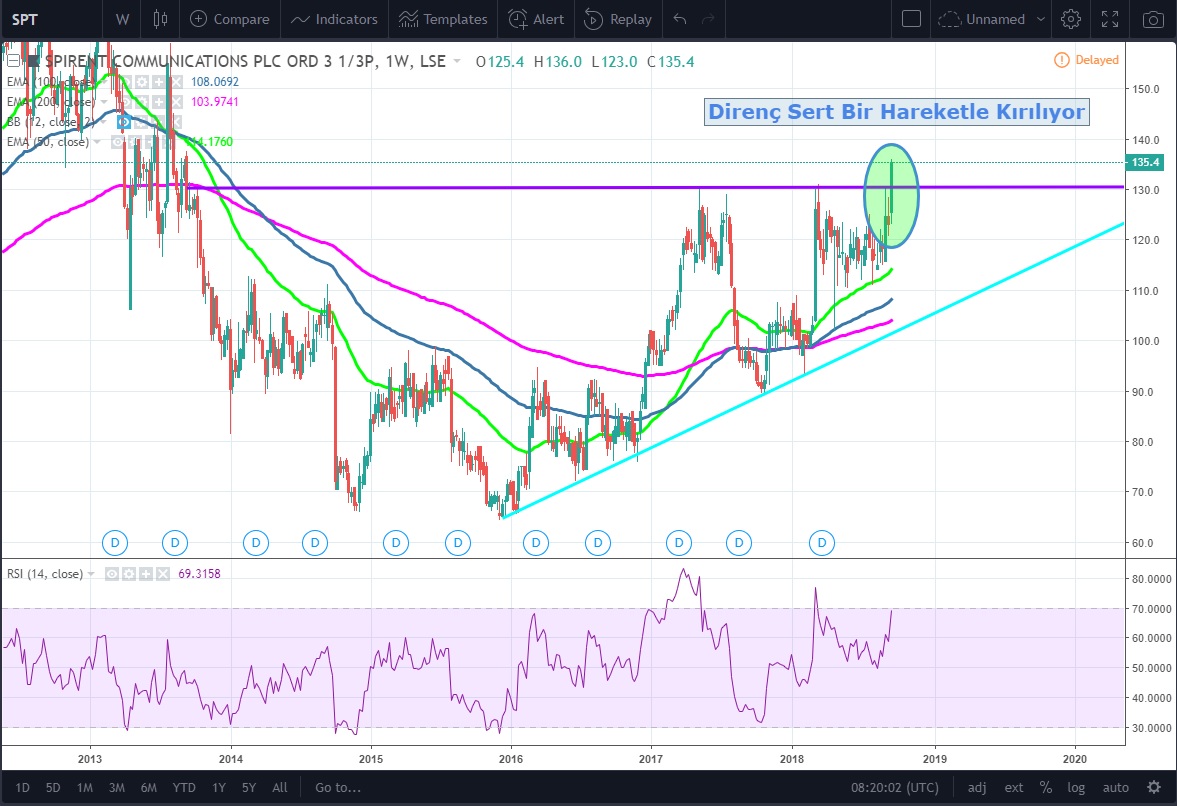Open bottom-right chart settings gear

(x=1154, y=787)
